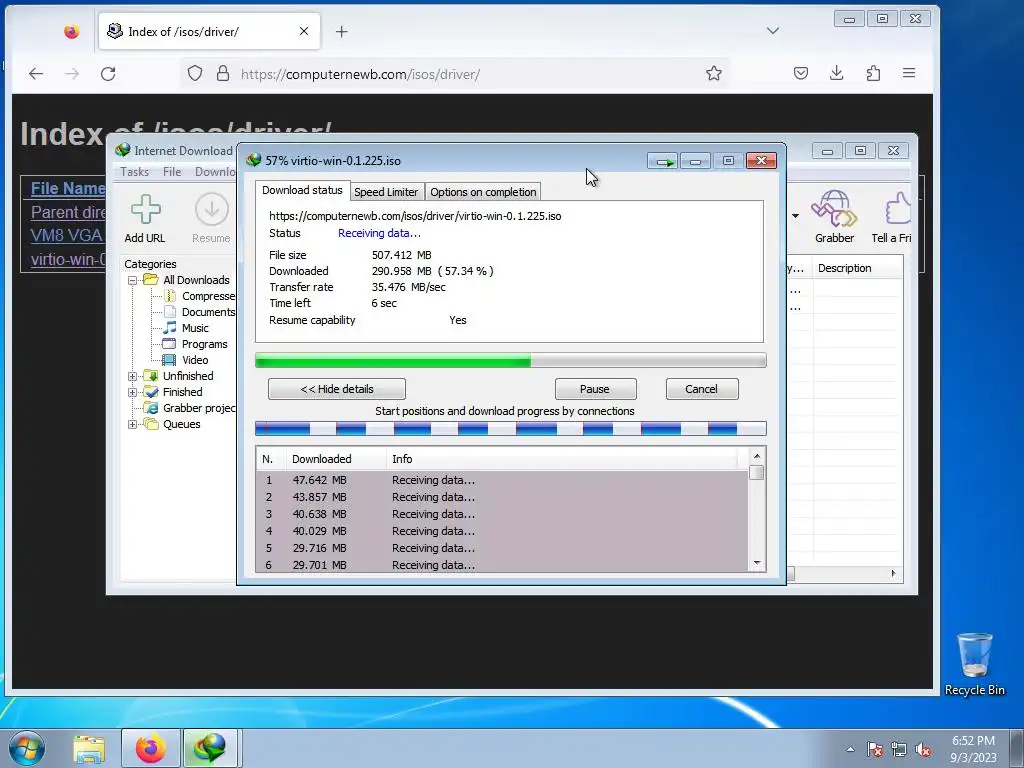Close the Index of /isos/driver/ tab
Screen dimensions: 1024x768
click(x=304, y=31)
